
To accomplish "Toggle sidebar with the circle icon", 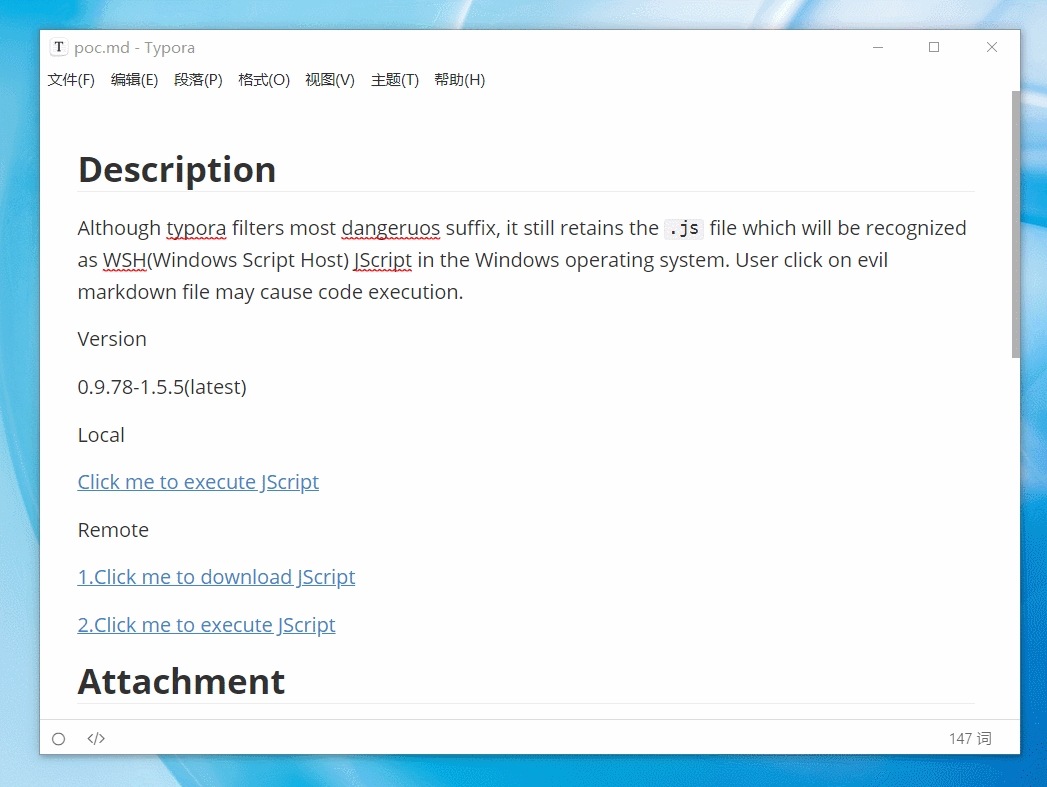I will click(x=59, y=739).
